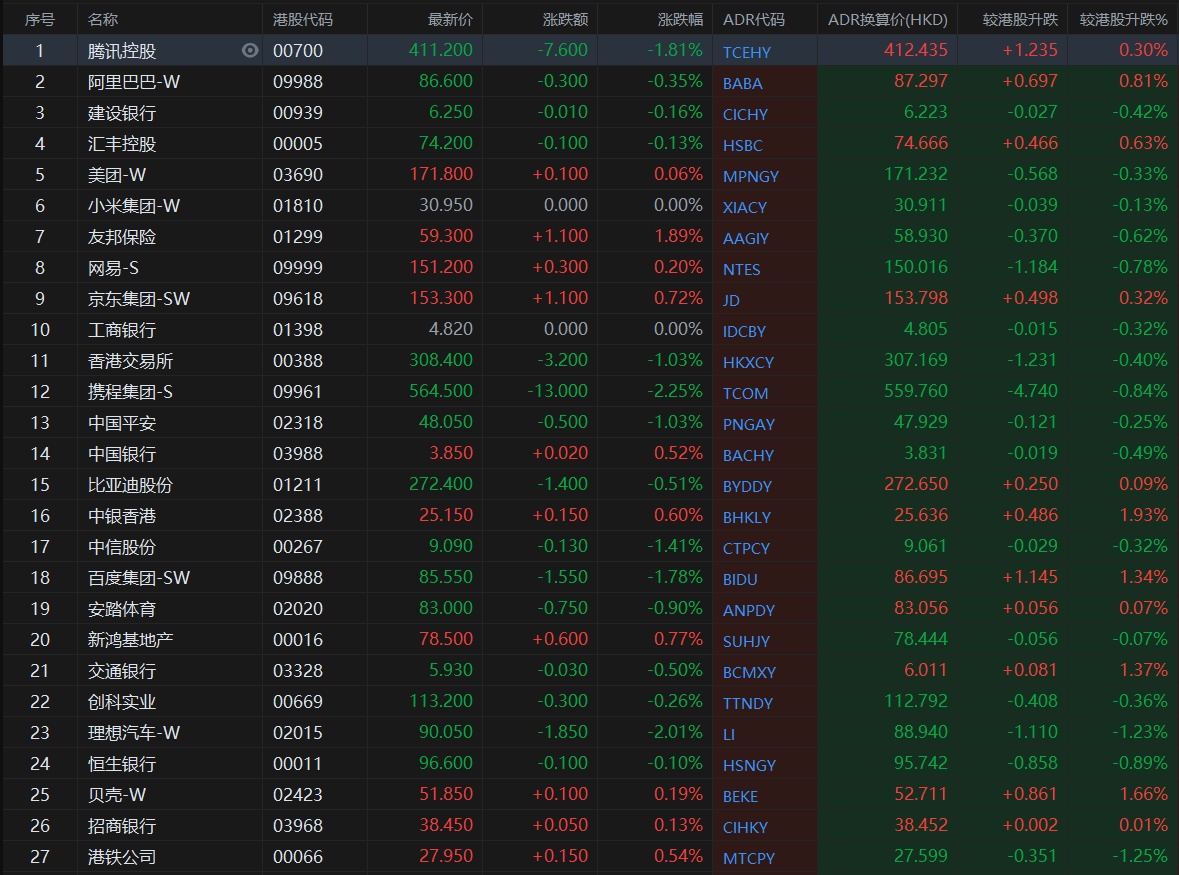Screen dimensions: 1179x875
Task: Click the 序号 column header
Action: [40, 19]
